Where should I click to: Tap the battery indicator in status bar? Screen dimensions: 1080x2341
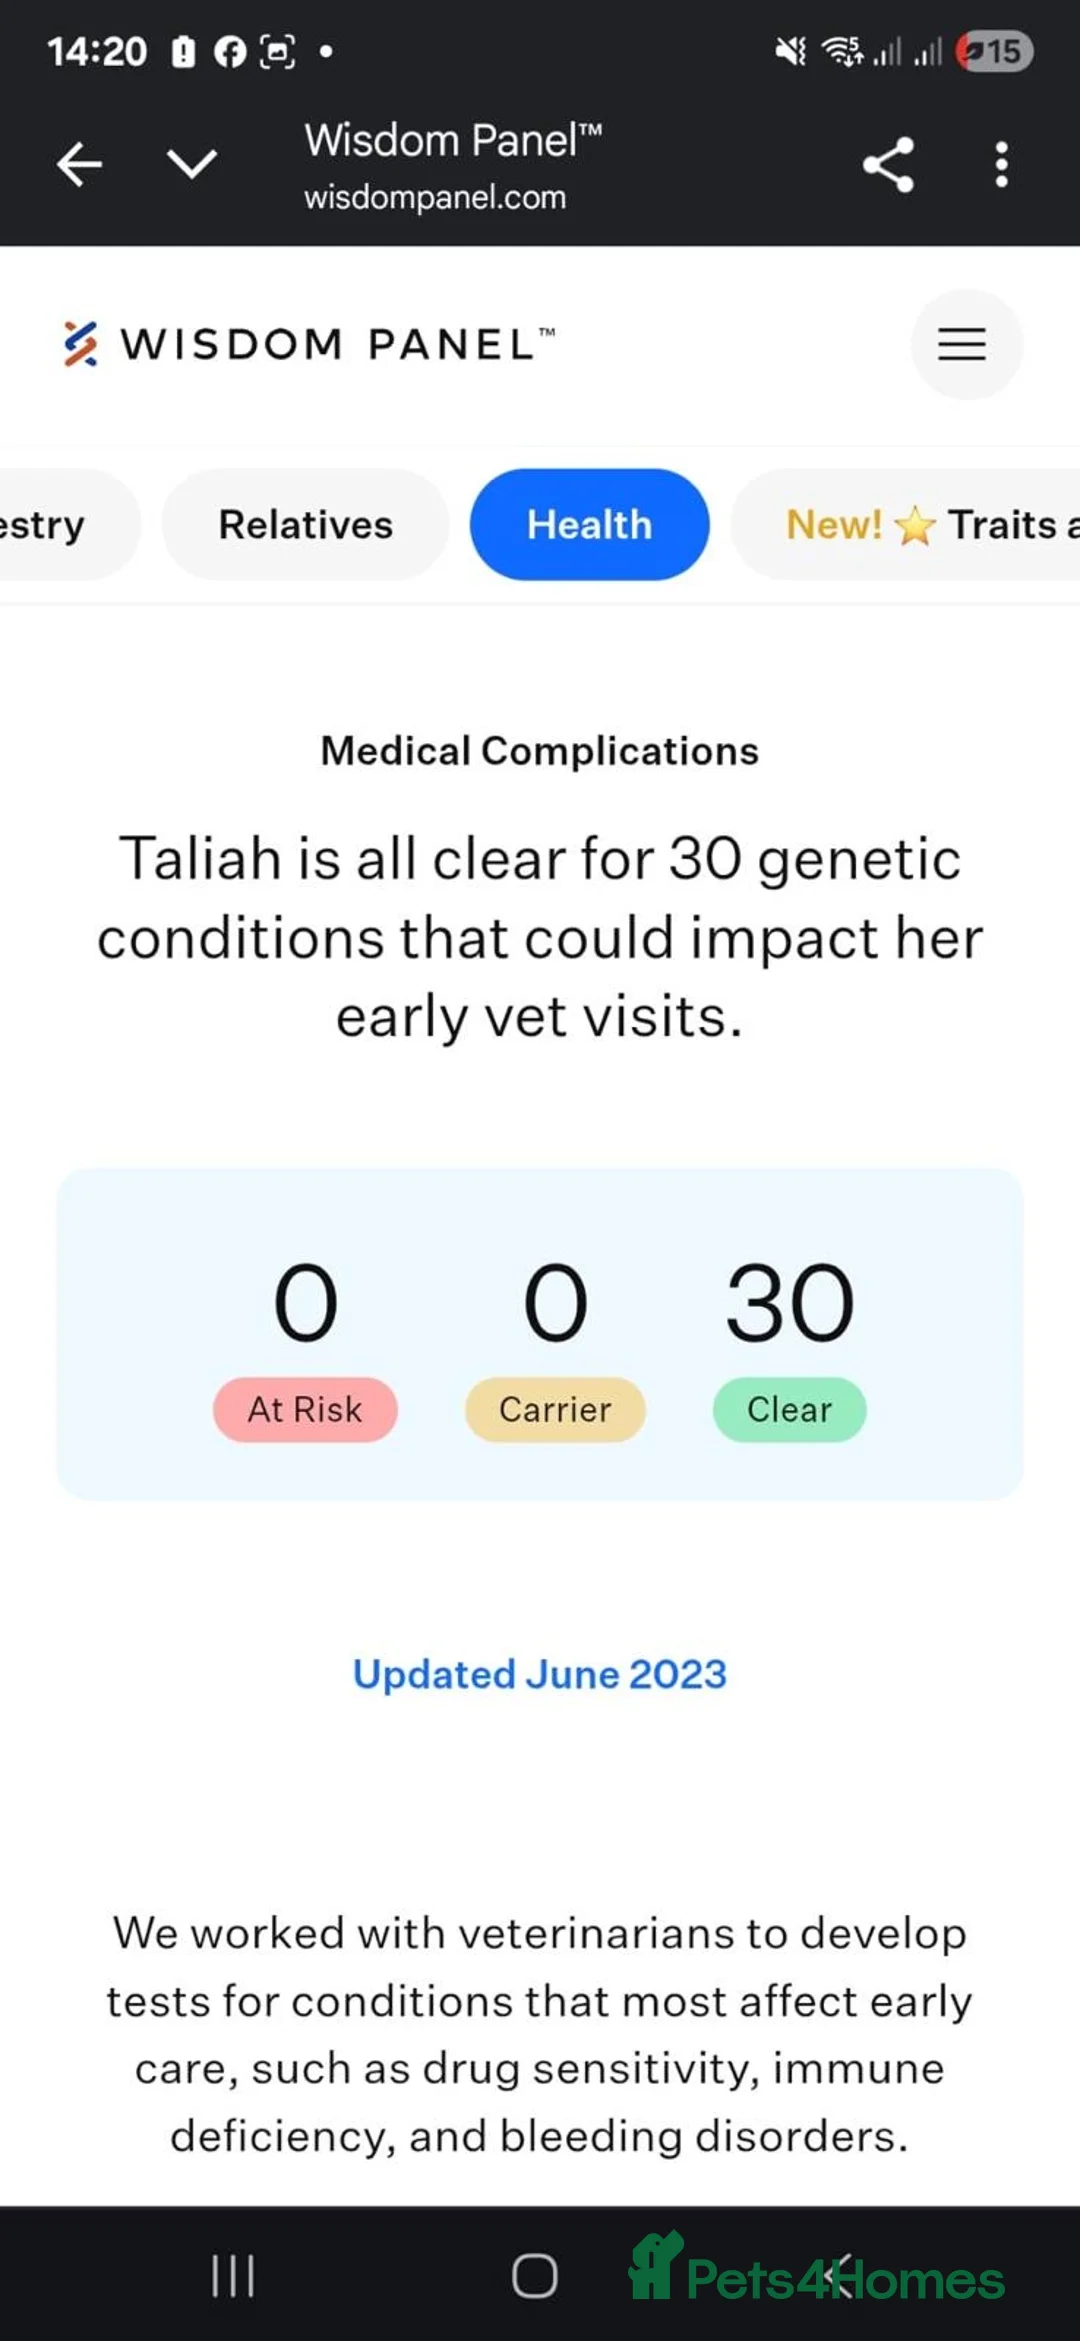point(994,51)
